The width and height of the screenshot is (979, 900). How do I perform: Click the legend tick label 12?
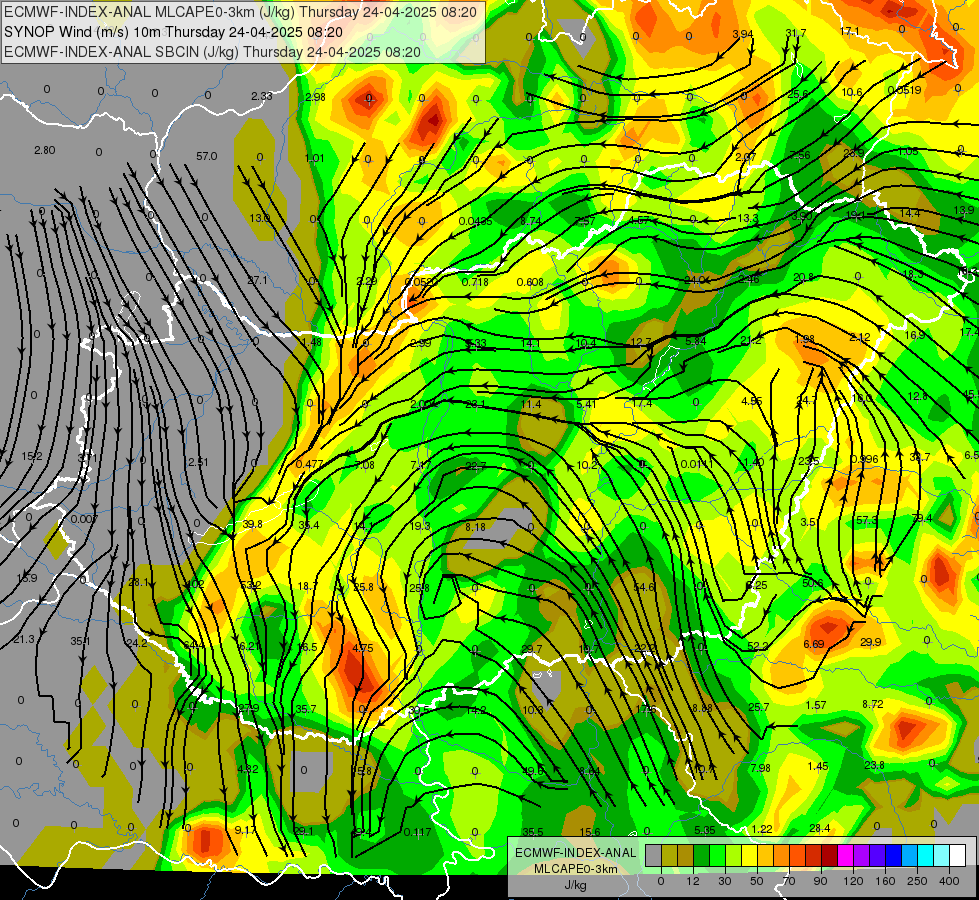pos(692,881)
